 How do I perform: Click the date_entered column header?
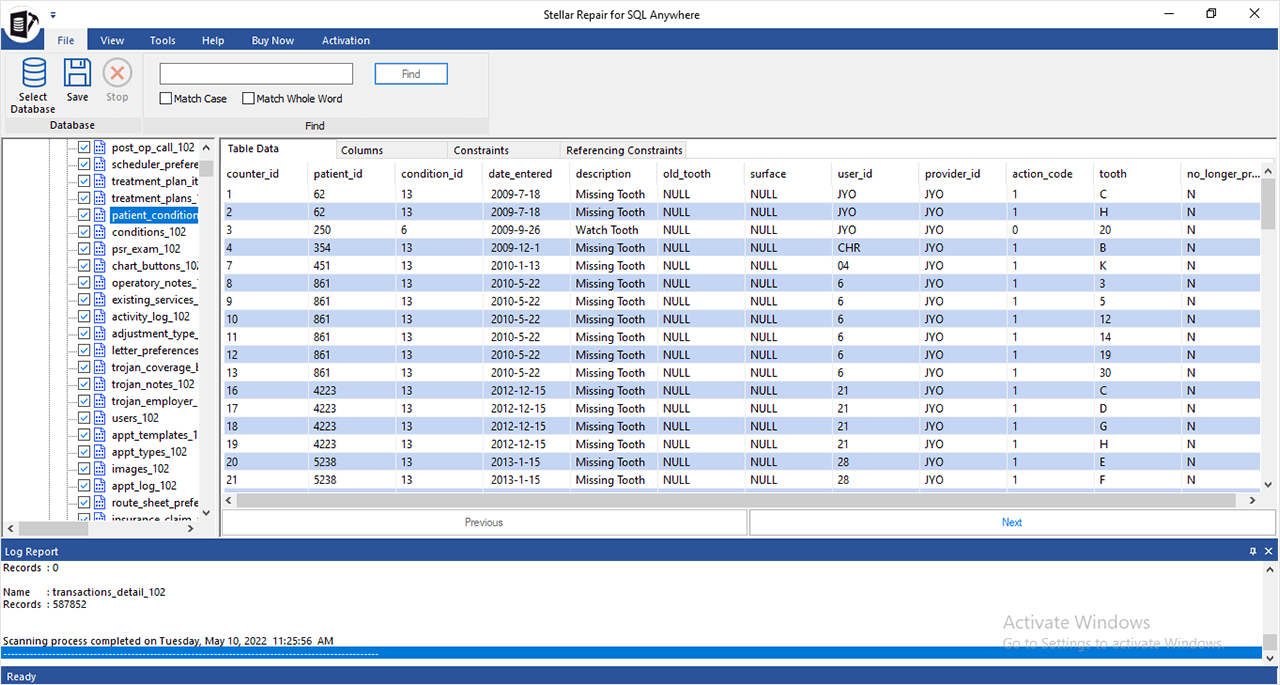point(520,173)
